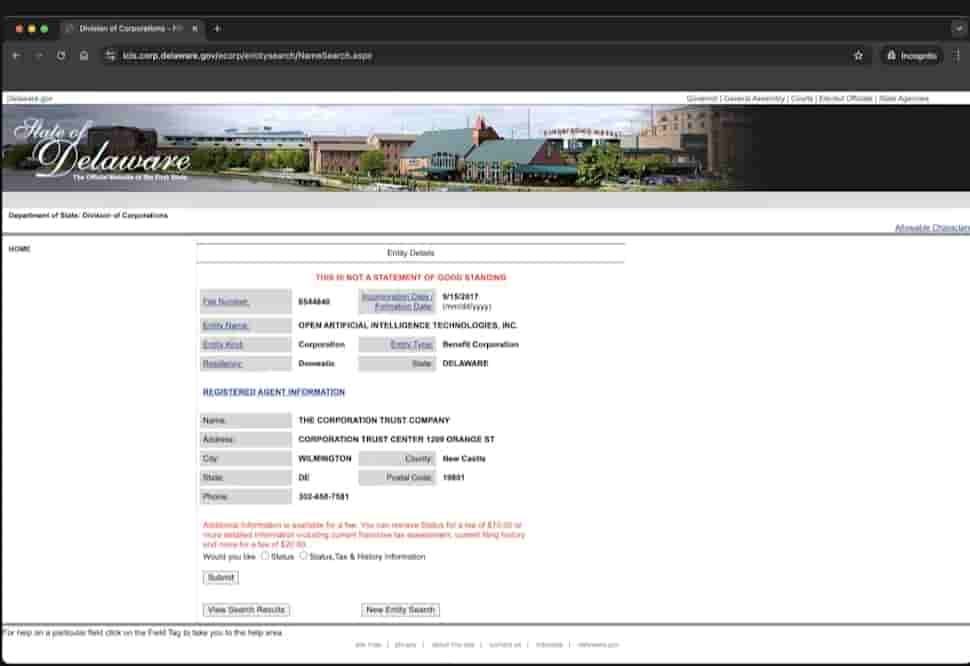Open the File Number field tag link
Image resolution: width=970 pixels, height=666 pixels.
(225, 301)
